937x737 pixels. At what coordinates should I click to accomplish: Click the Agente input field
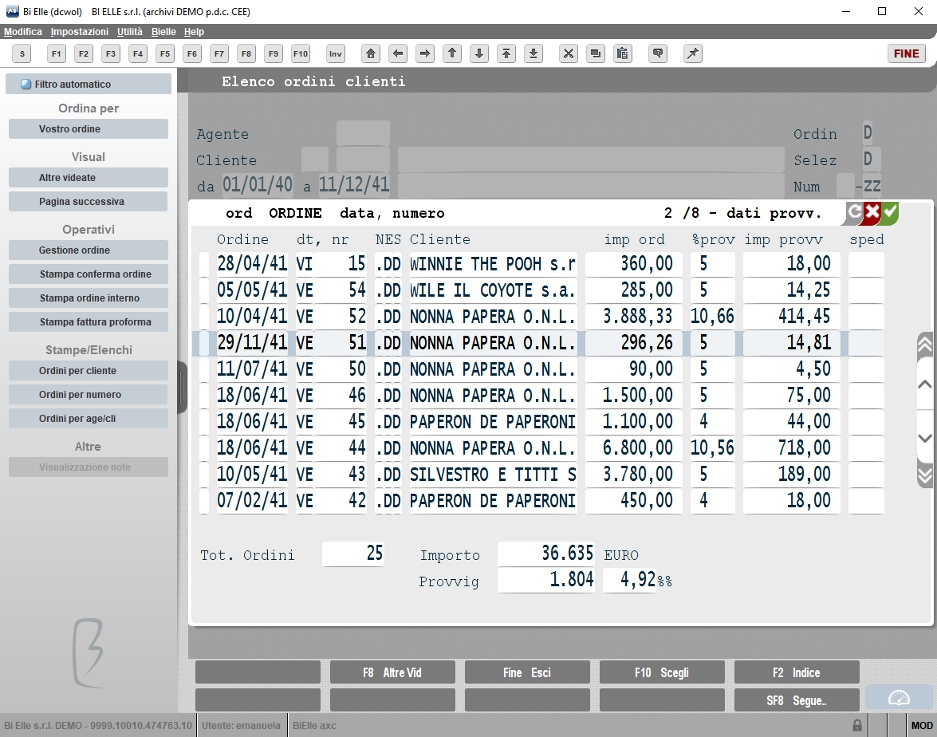tap(363, 133)
